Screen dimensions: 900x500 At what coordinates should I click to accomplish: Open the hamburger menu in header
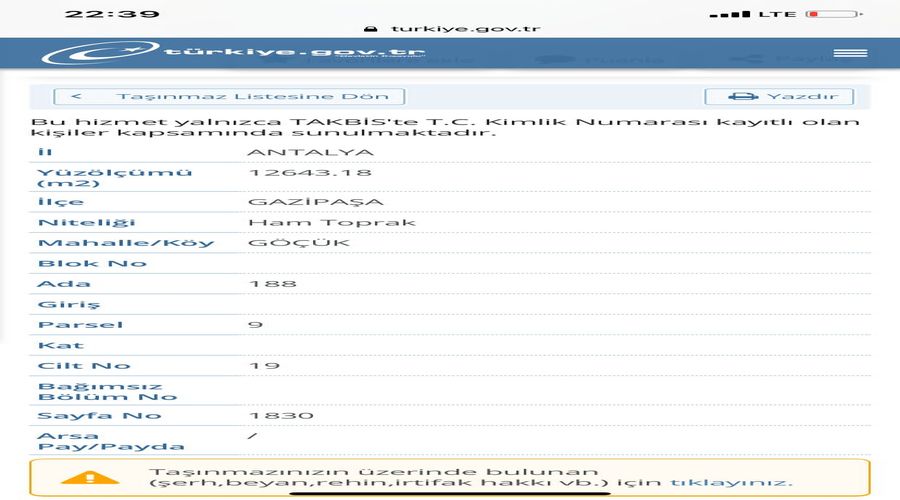coord(849,53)
